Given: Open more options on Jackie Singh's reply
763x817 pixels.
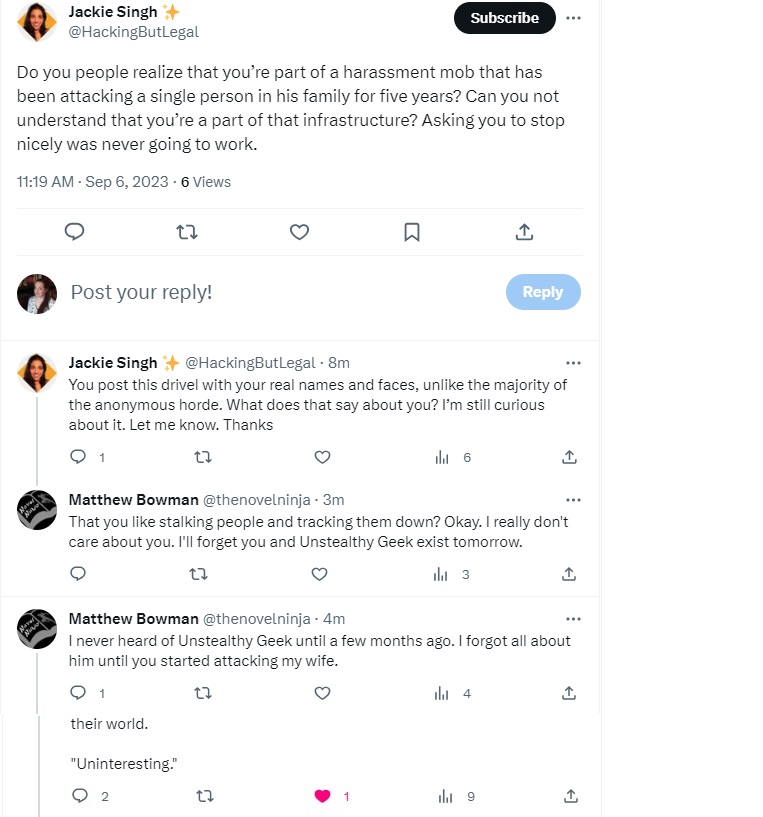Looking at the screenshot, I should (573, 363).
